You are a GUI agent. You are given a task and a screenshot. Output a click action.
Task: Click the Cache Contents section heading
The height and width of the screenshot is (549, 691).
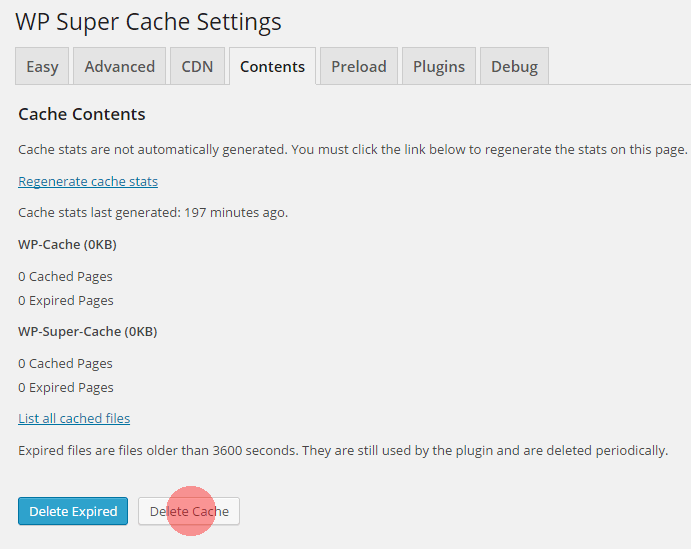click(82, 114)
